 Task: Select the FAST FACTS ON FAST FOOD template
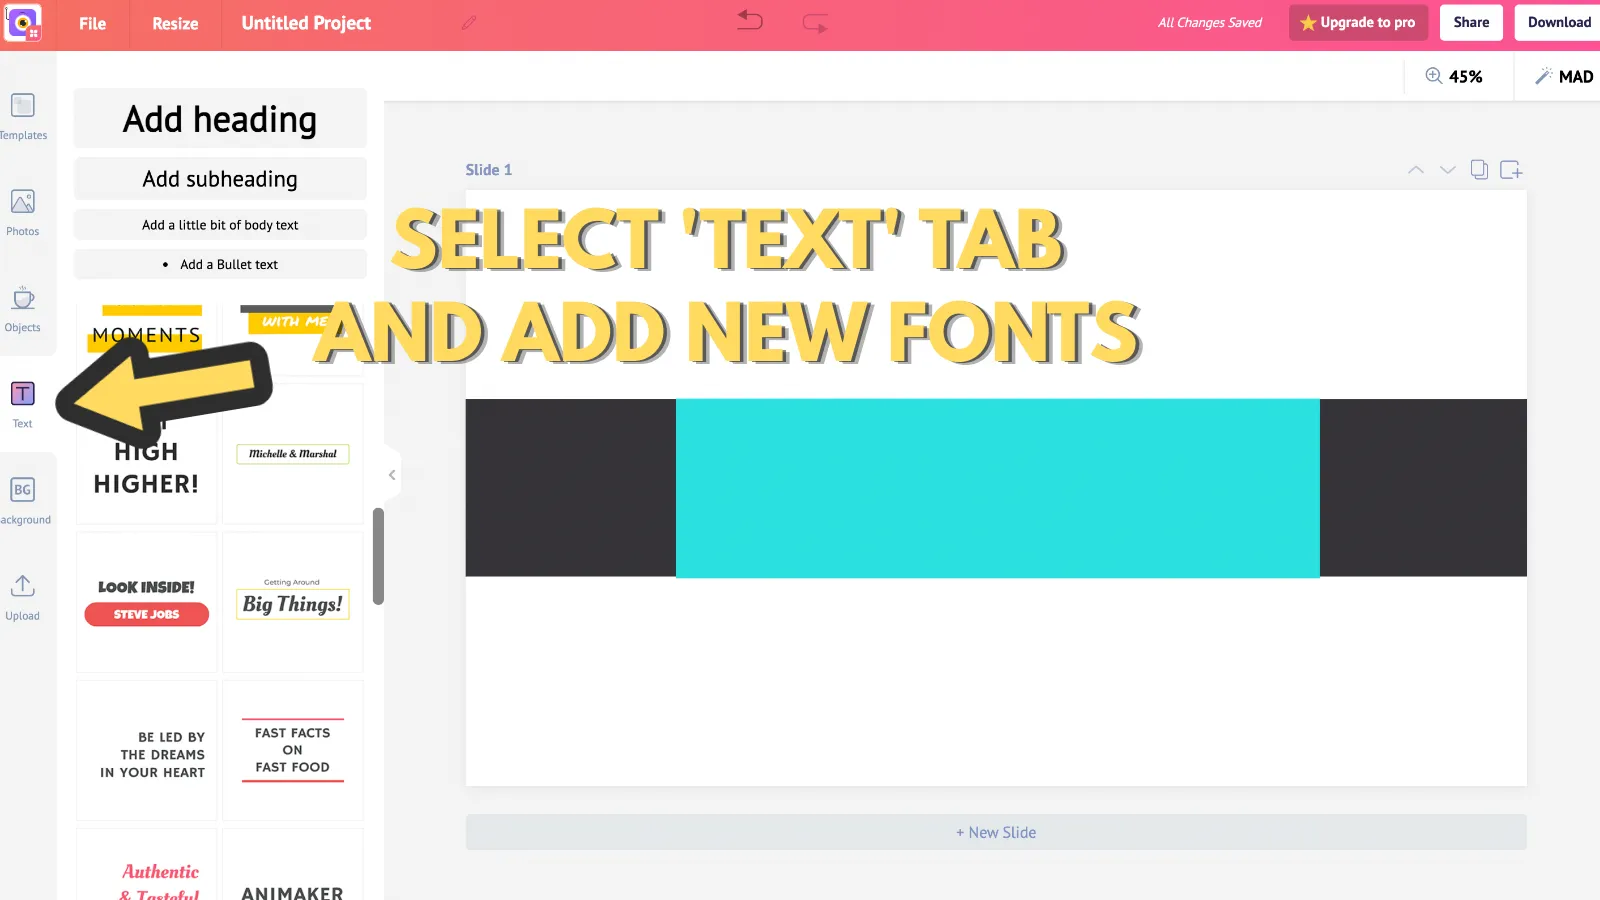(292, 751)
